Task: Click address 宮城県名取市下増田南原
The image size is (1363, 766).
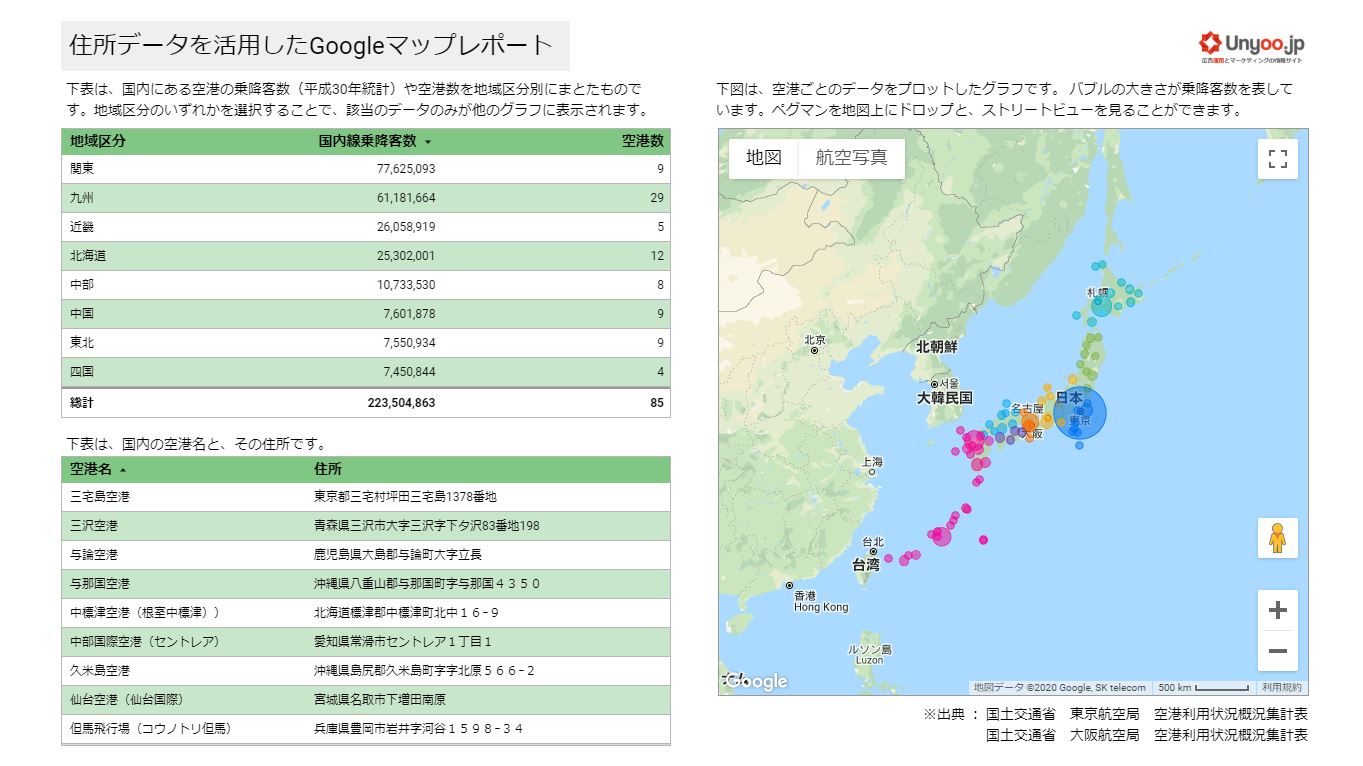Action: click(380, 700)
